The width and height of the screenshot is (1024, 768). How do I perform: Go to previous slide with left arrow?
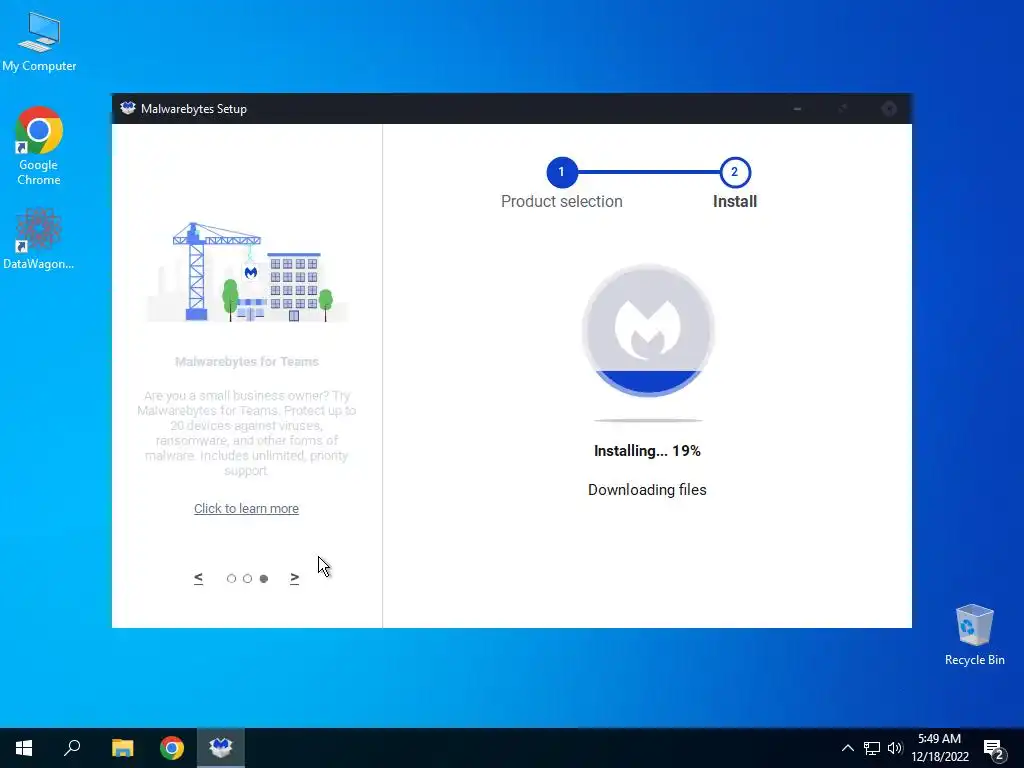[199, 578]
